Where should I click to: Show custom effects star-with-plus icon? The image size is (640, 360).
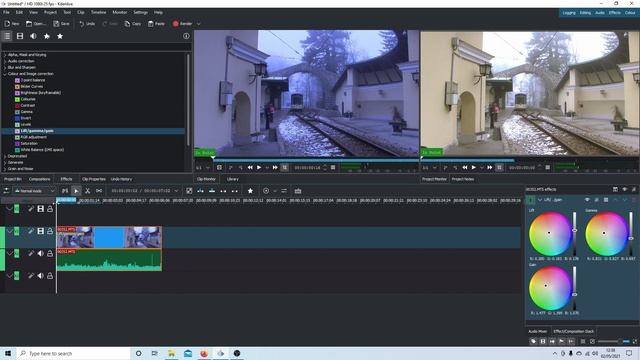pos(47,36)
